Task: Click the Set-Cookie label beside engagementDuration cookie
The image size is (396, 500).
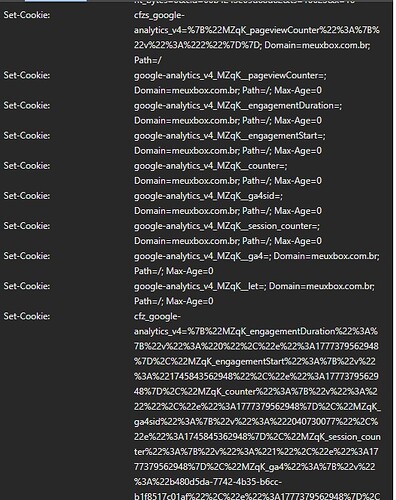Action: coord(27,105)
